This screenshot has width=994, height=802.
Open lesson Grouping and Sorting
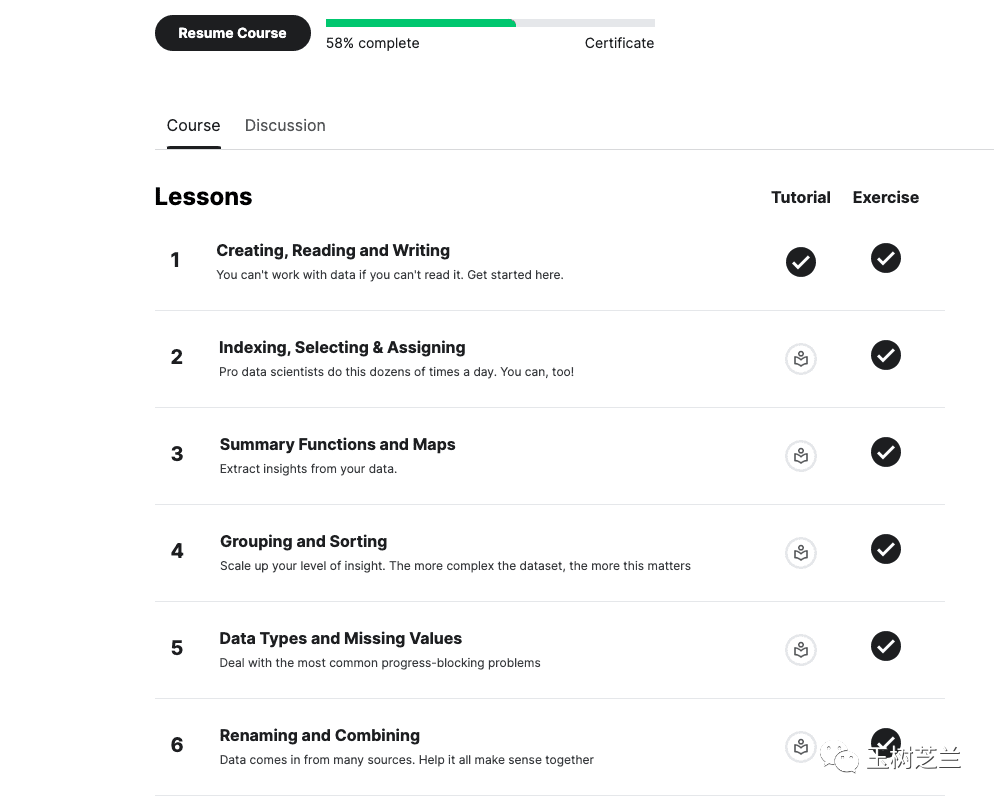[x=303, y=542]
